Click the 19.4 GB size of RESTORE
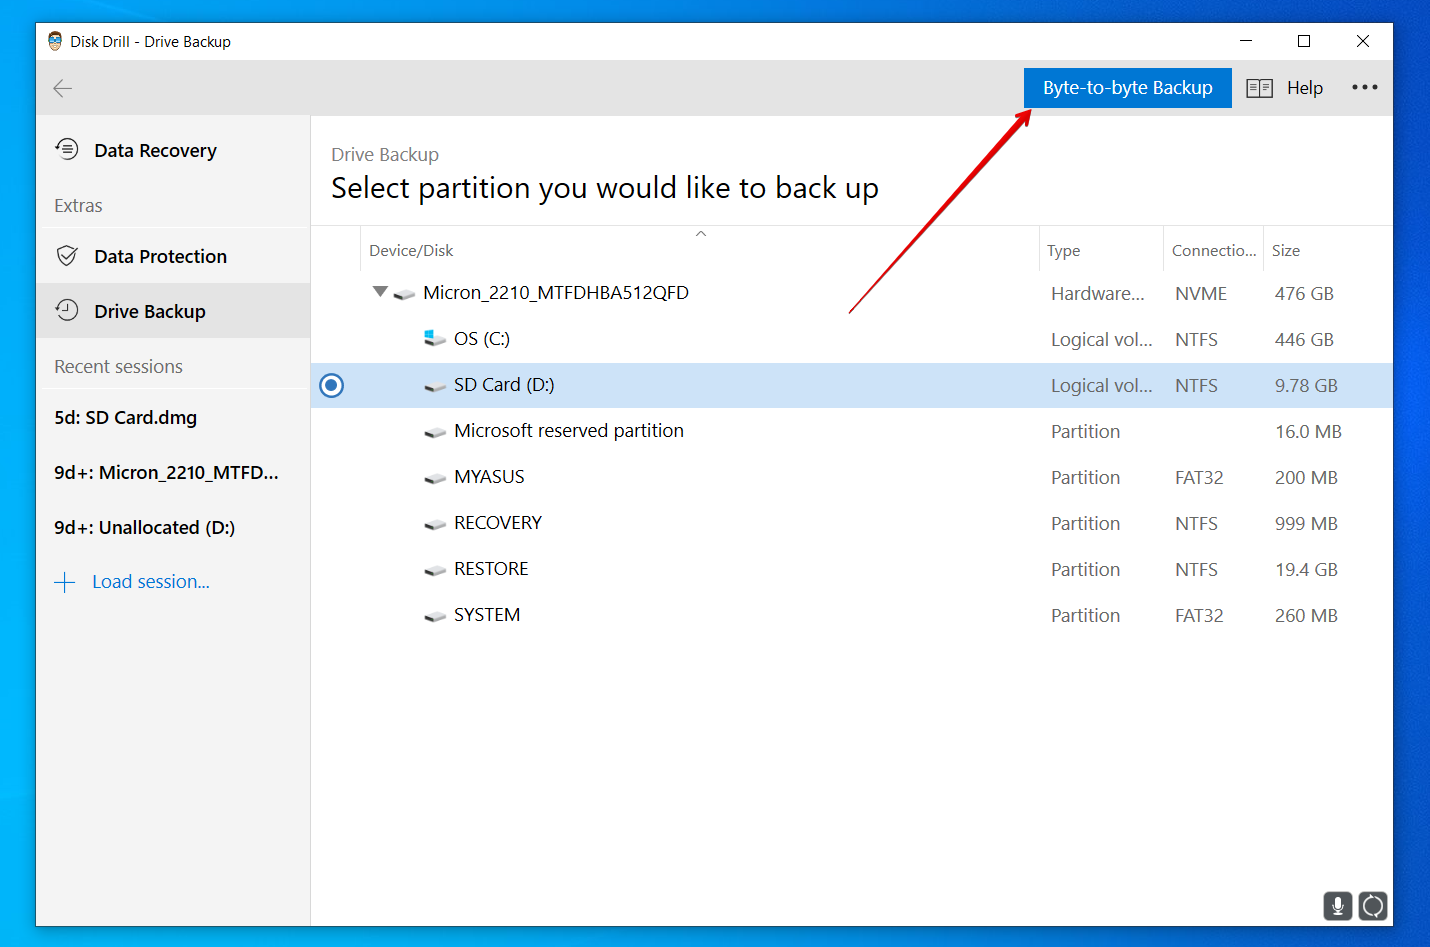 point(1306,570)
